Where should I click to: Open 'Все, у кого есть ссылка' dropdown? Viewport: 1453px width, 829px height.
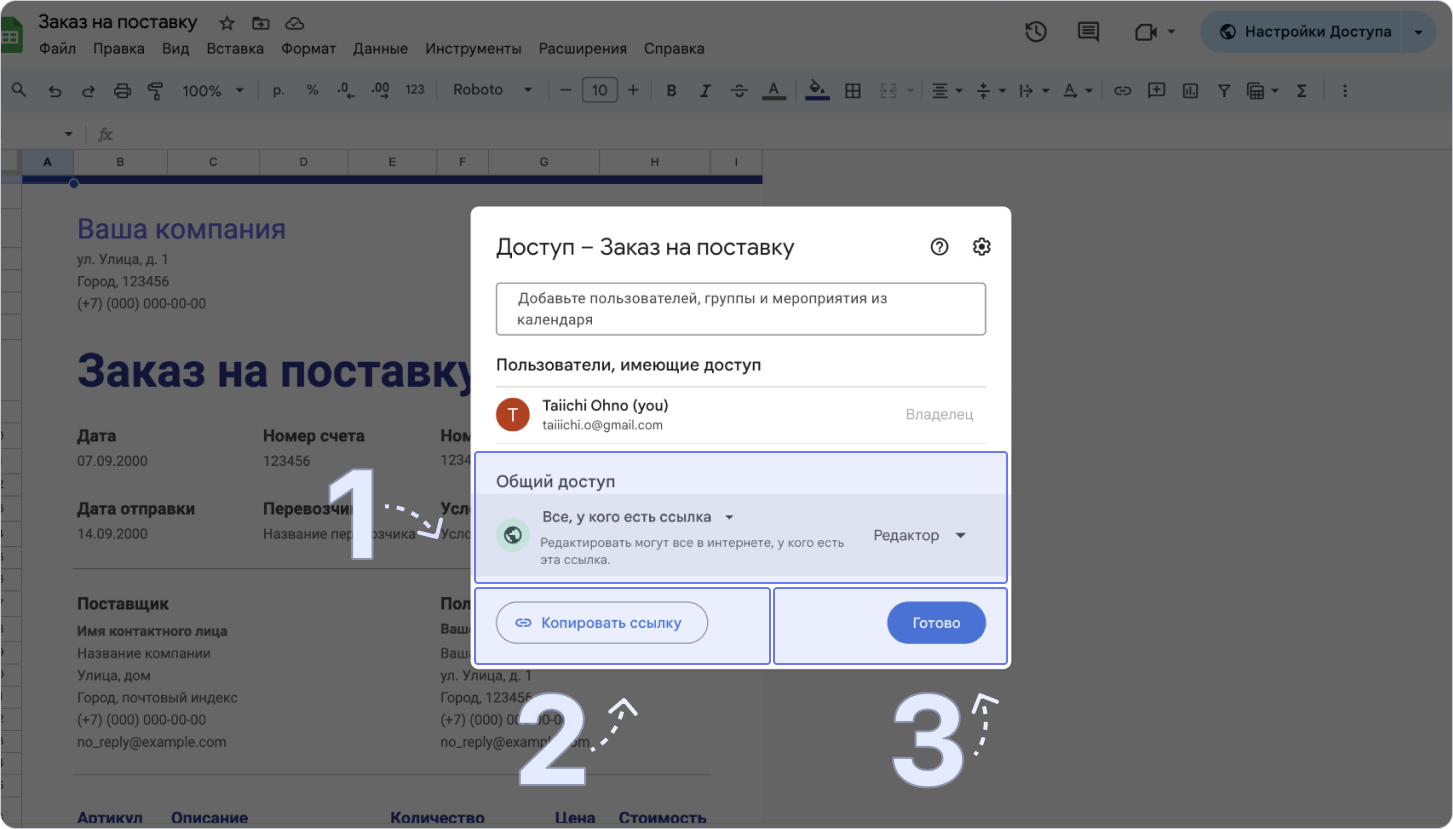638,517
